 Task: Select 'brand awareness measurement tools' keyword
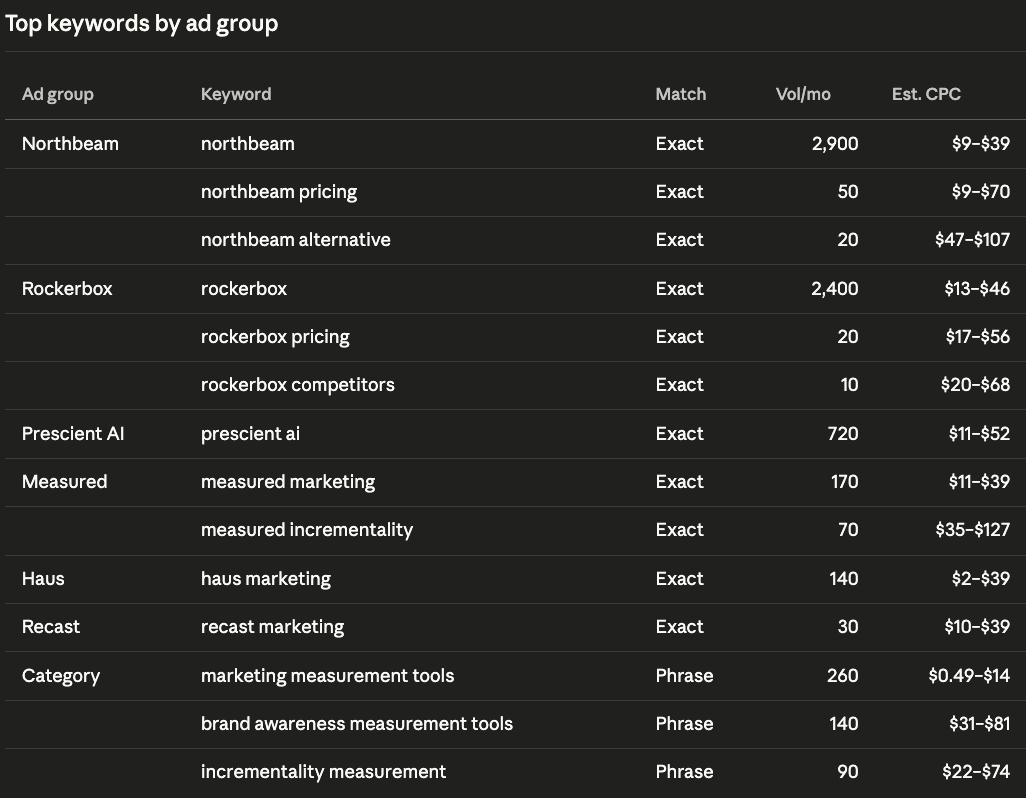click(x=357, y=724)
